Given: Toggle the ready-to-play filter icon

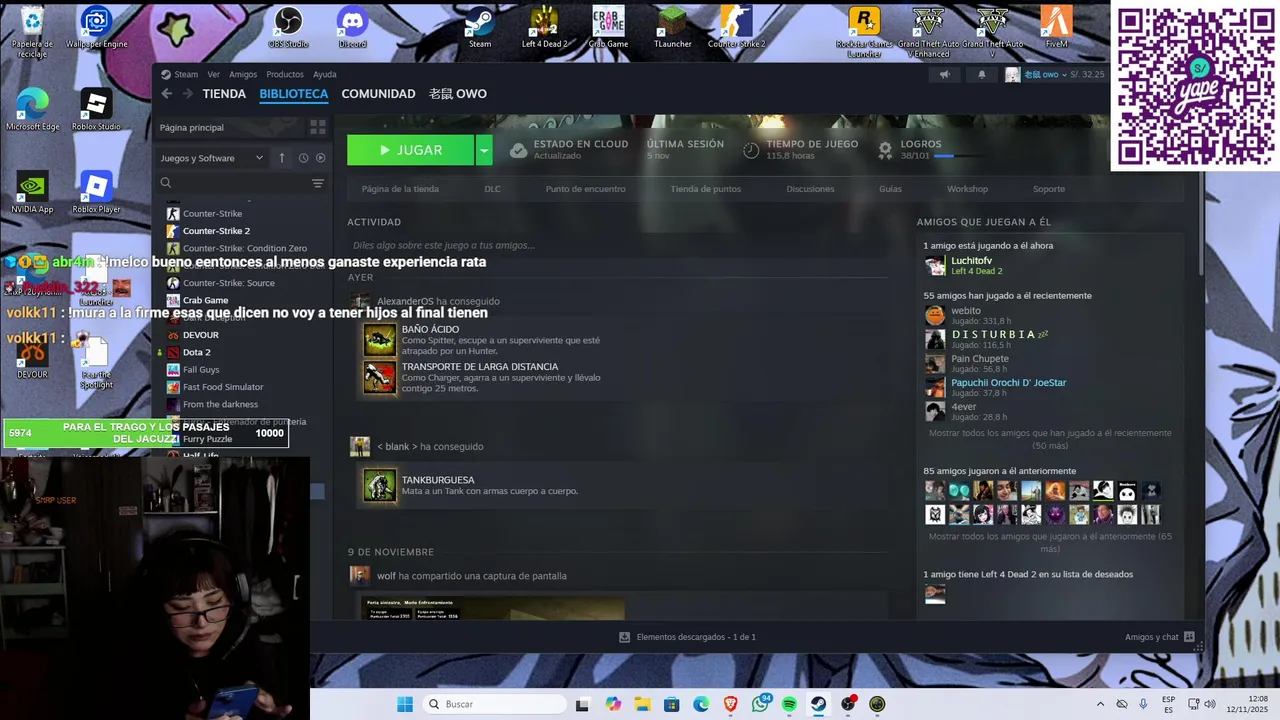Looking at the screenshot, I should tap(321, 158).
